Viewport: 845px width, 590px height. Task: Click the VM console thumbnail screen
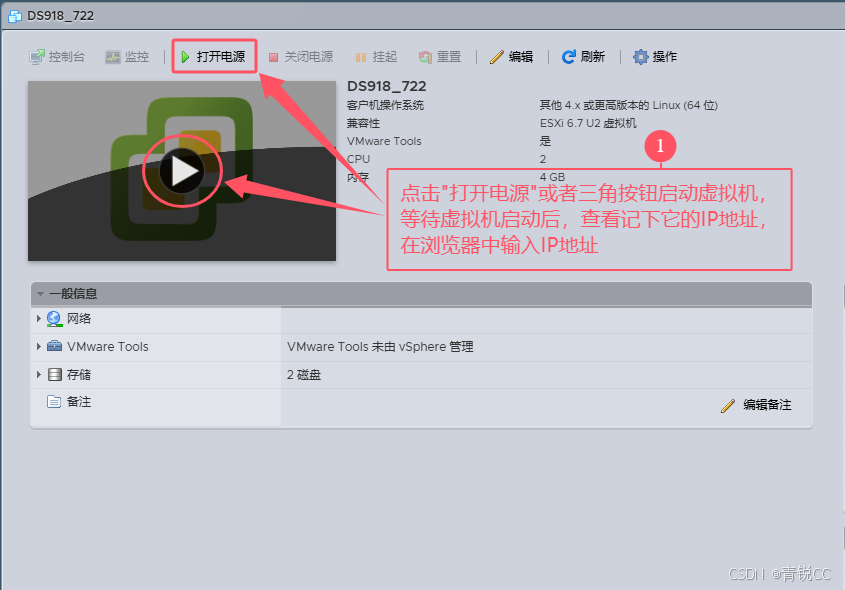click(182, 171)
